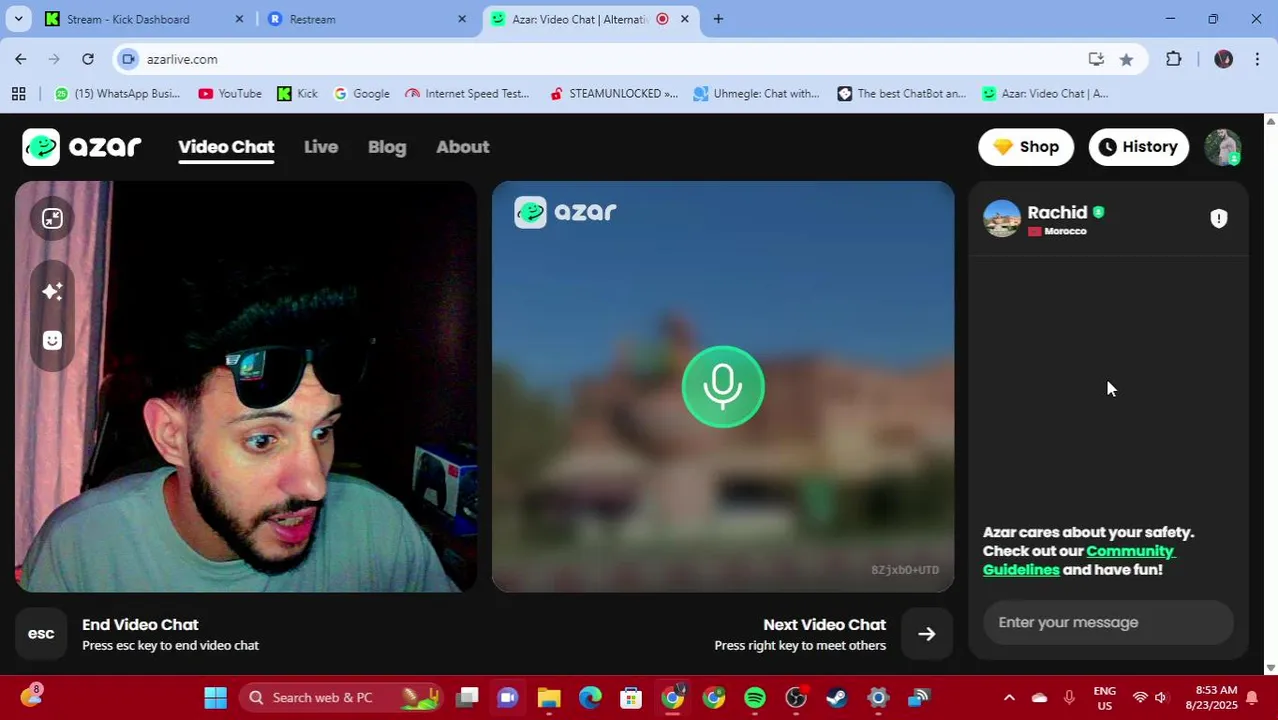Open Steam from the taskbar
The width and height of the screenshot is (1278, 720).
pos(837,698)
